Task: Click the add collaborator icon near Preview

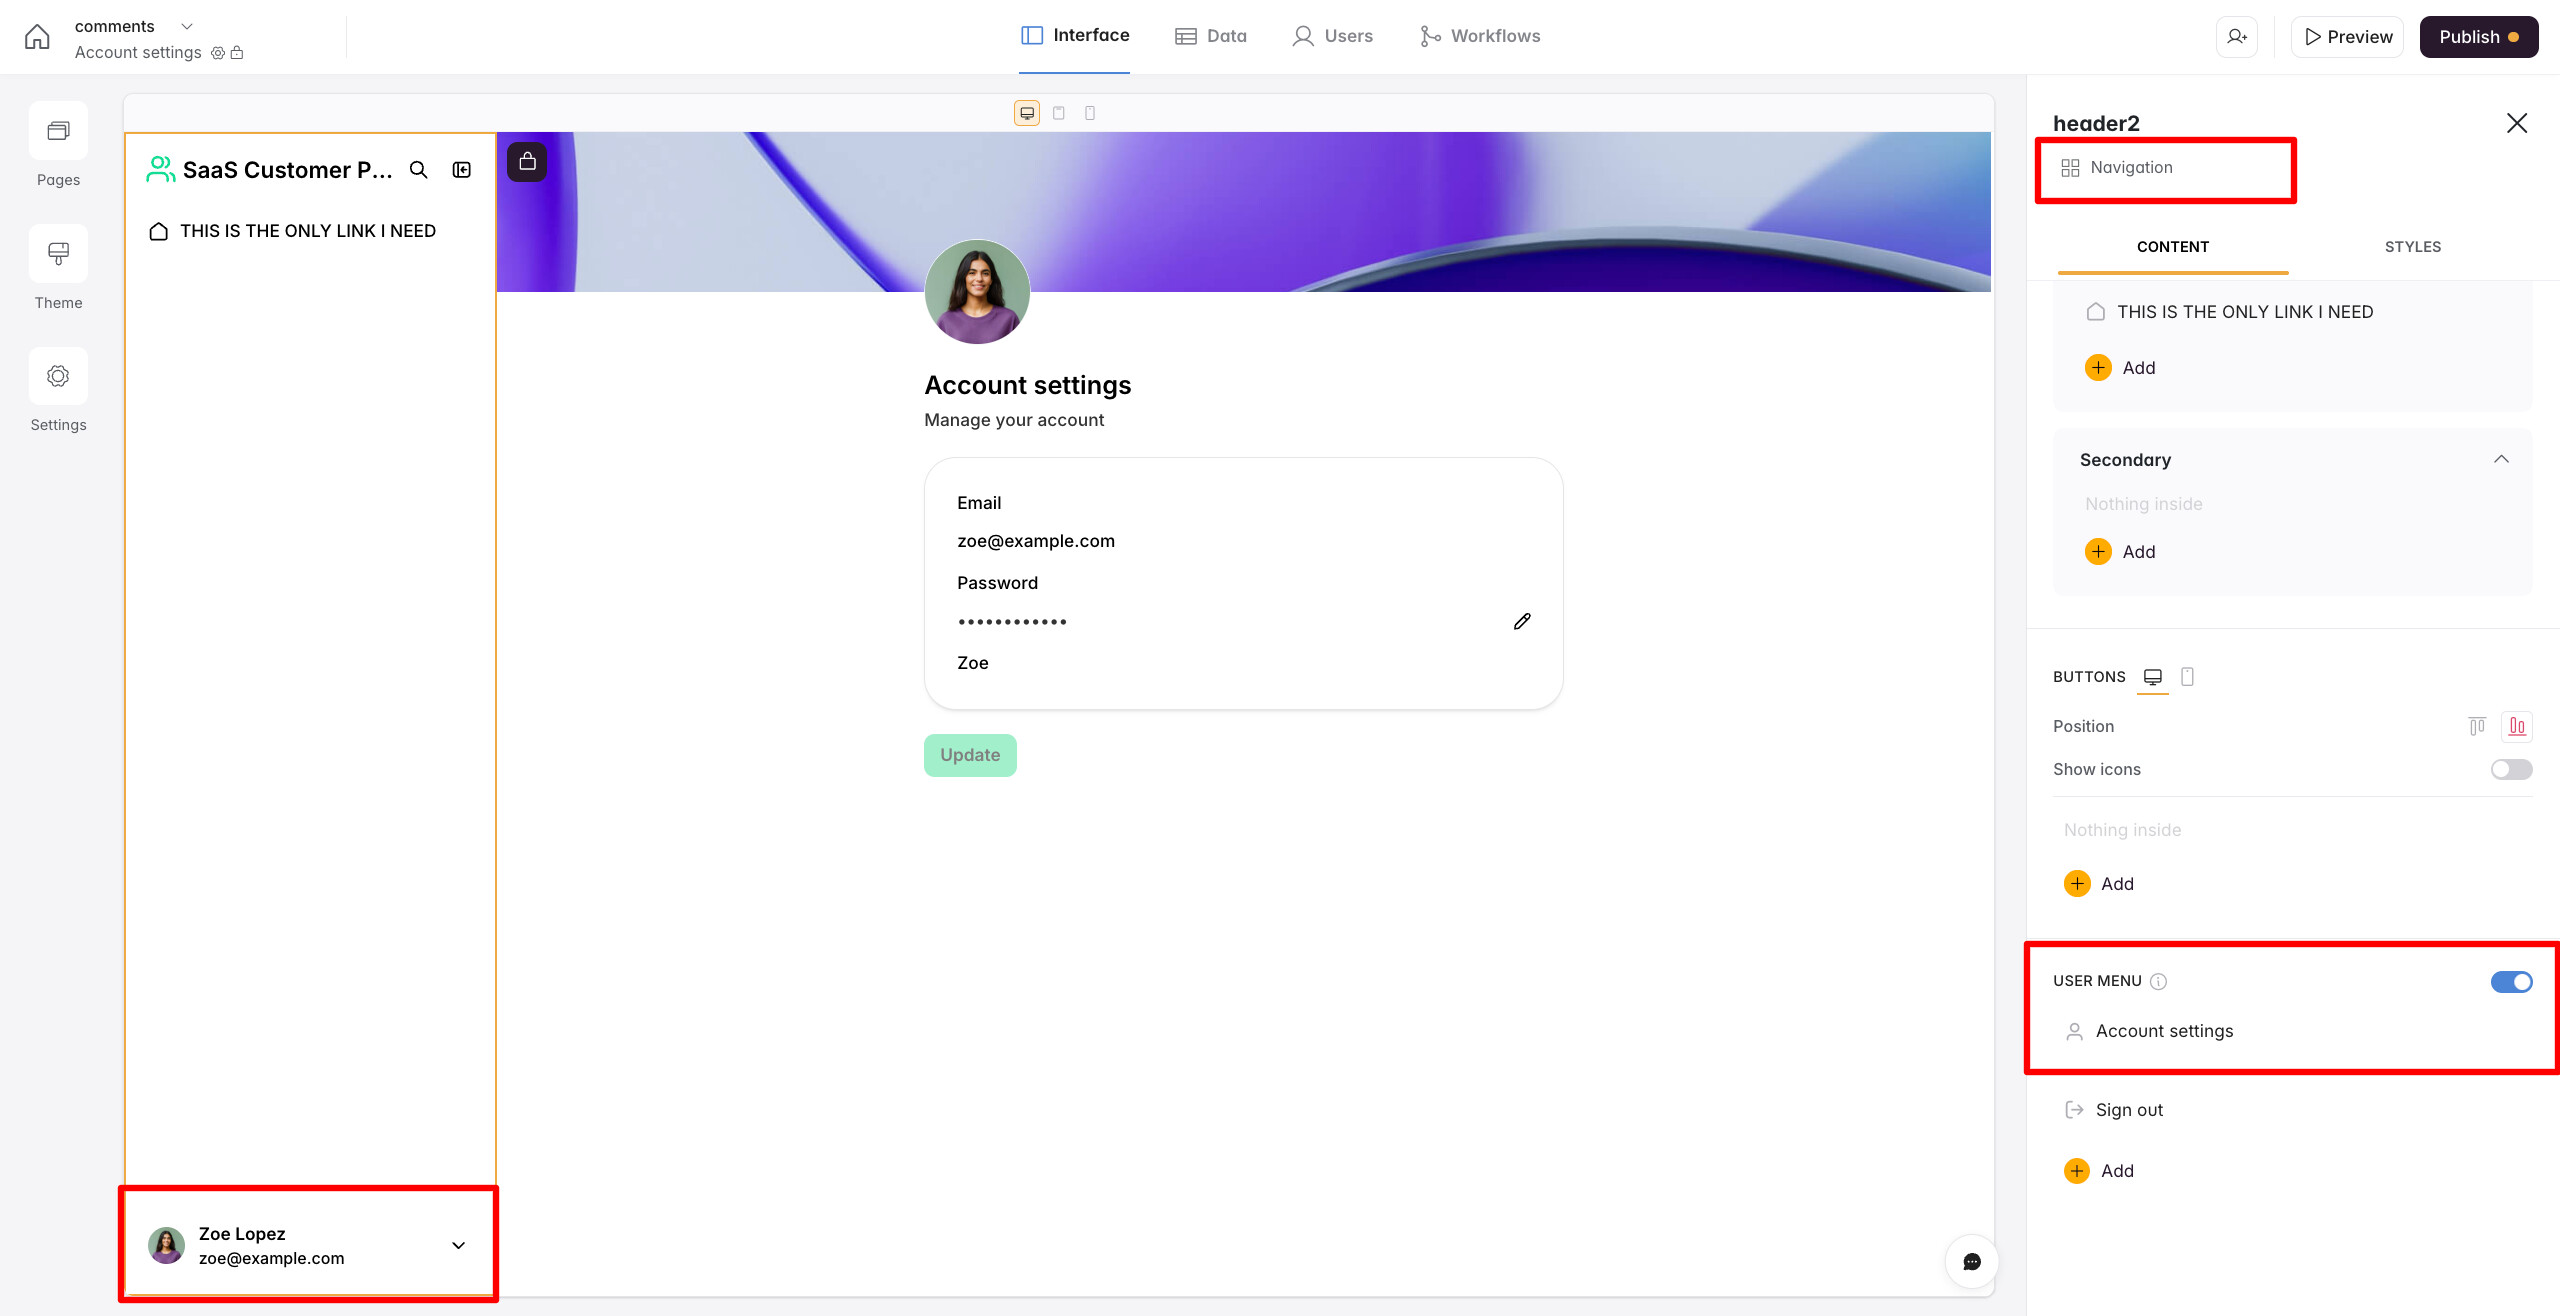Action: [2237, 37]
